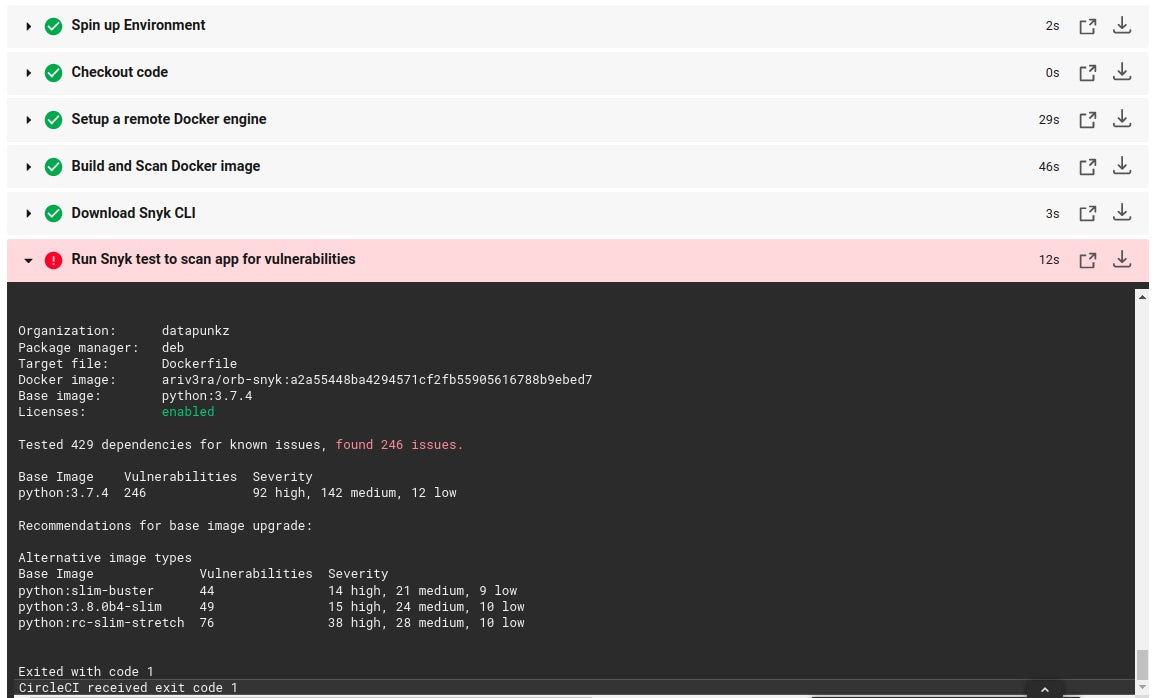
Task: Click the 12s duration on the failed step
Action: (x=1048, y=260)
